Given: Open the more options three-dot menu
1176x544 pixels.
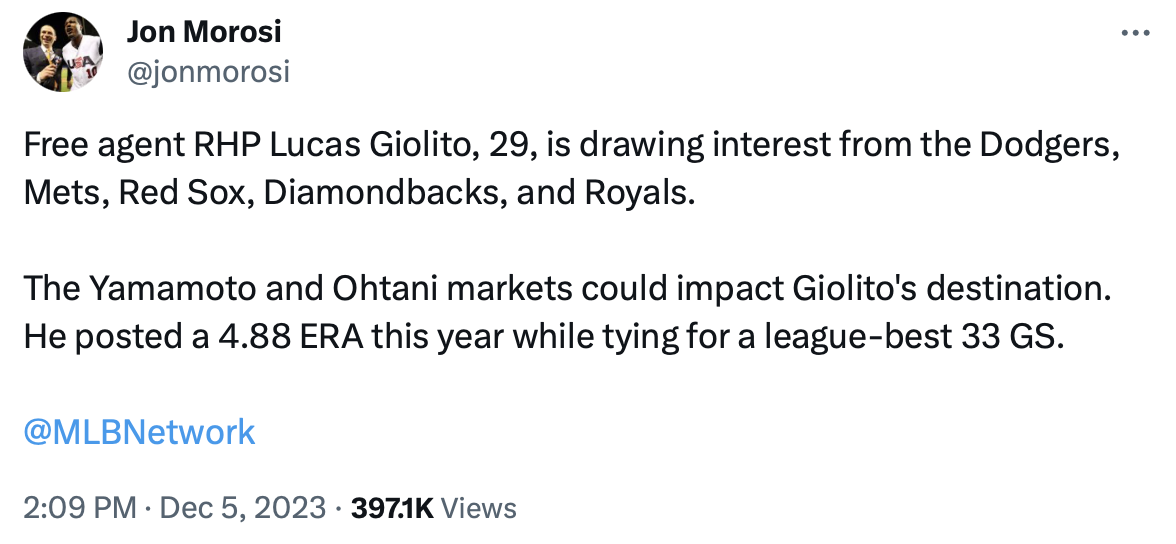Looking at the screenshot, I should click(1136, 33).
